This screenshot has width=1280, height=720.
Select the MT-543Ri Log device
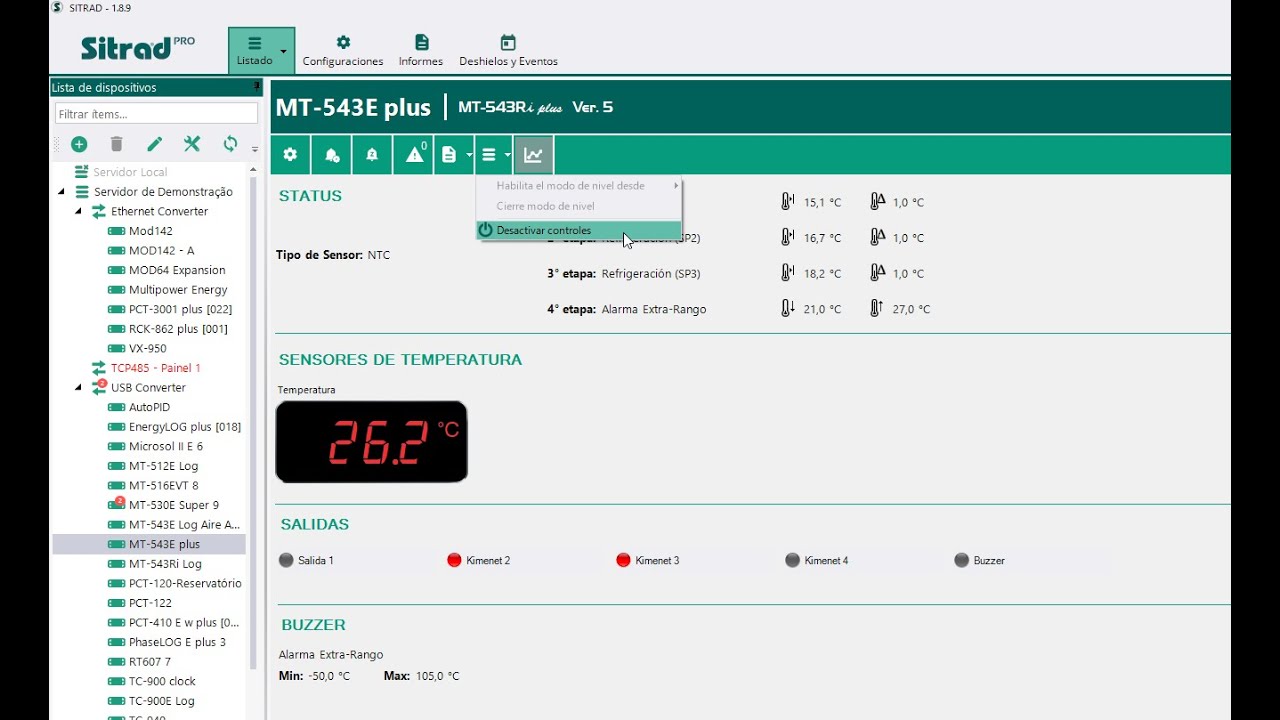(165, 564)
